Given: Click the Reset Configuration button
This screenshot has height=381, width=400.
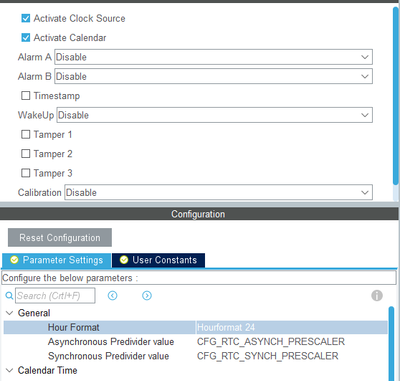Looking at the screenshot, I should point(60,237).
